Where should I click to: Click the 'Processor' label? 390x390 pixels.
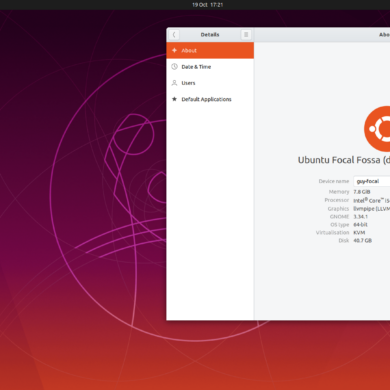pyautogui.click(x=337, y=200)
